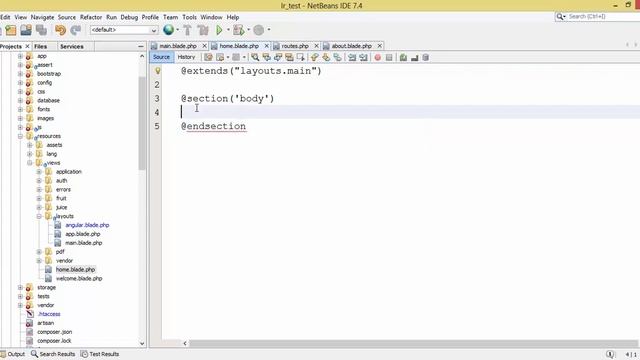Click the Stop Macro Recording icon
This screenshot has height=360, width=640.
[x=389, y=58]
